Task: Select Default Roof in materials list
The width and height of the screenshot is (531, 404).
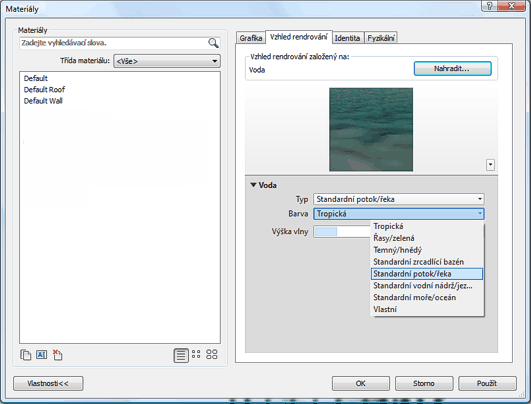Action: 44,90
